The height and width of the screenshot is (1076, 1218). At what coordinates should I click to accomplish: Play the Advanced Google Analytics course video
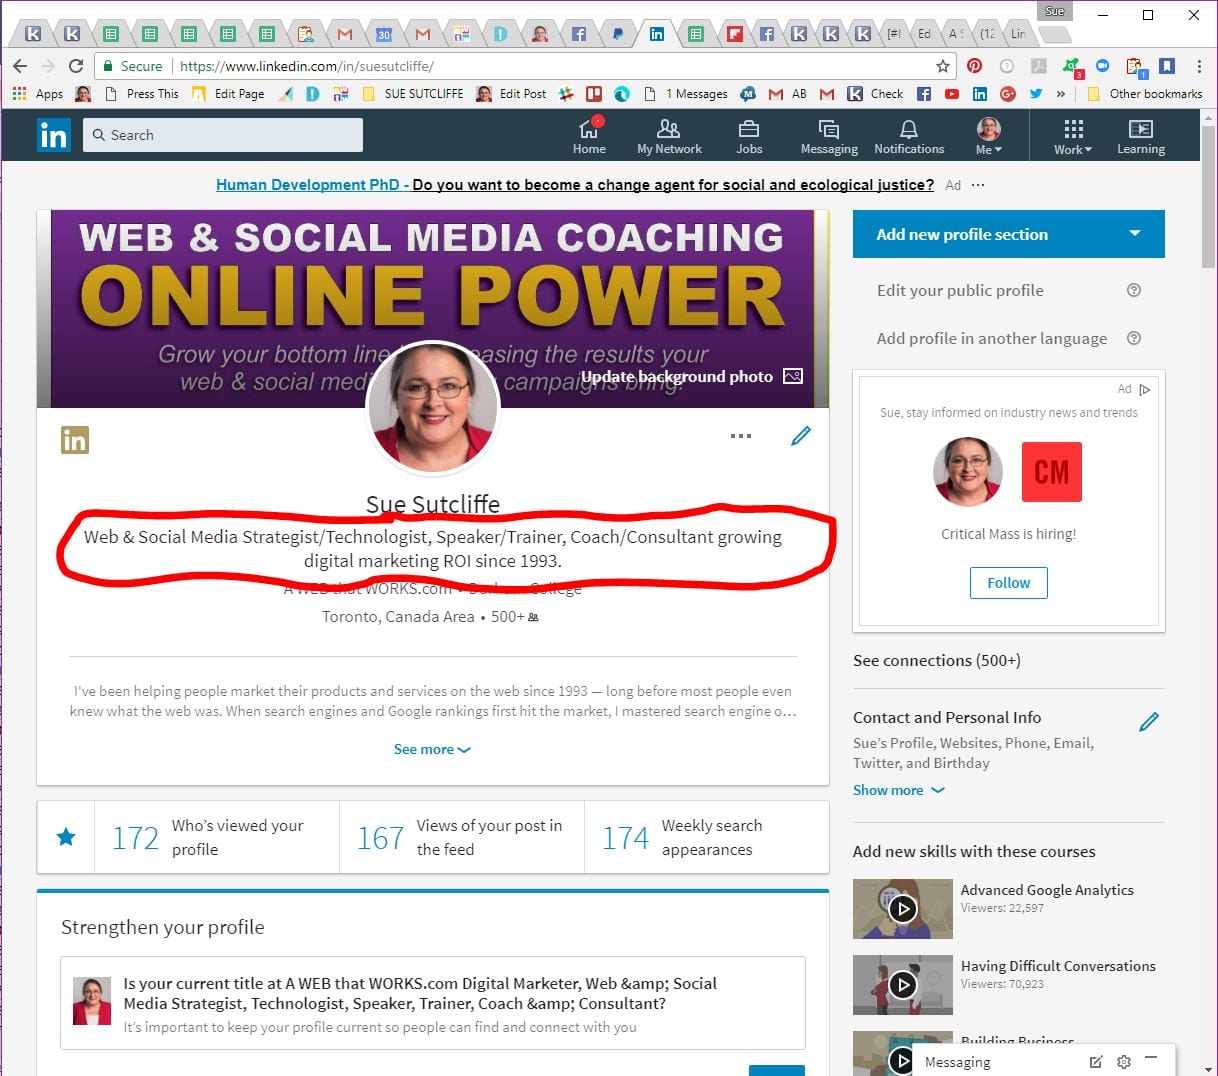tap(903, 909)
